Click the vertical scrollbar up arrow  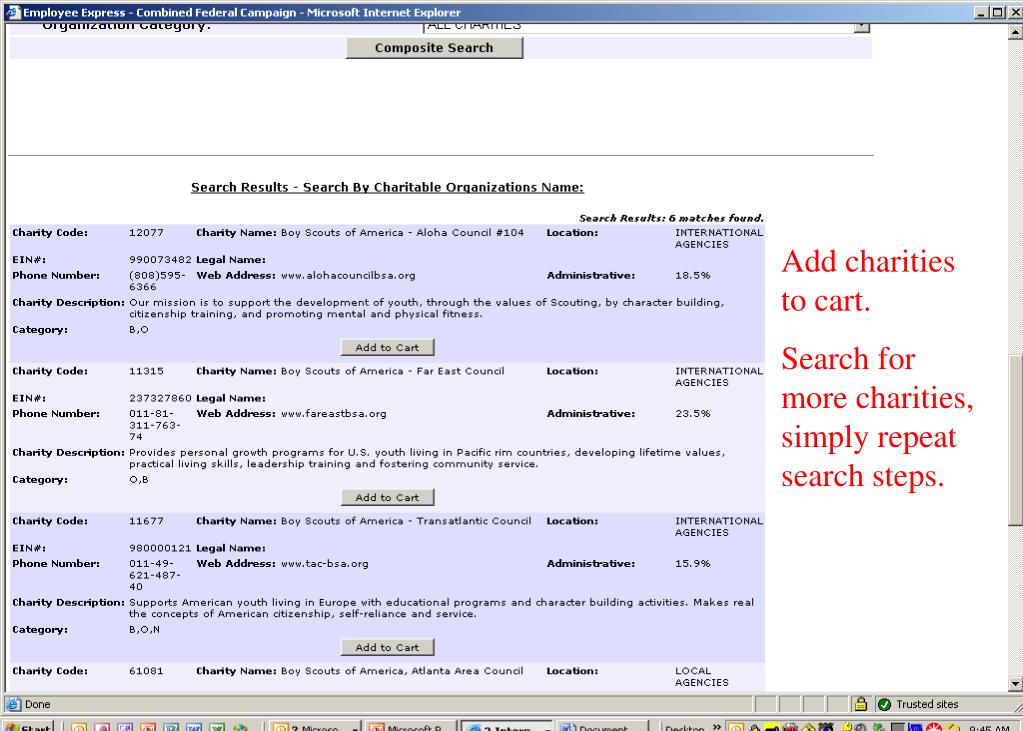[x=1015, y=31]
